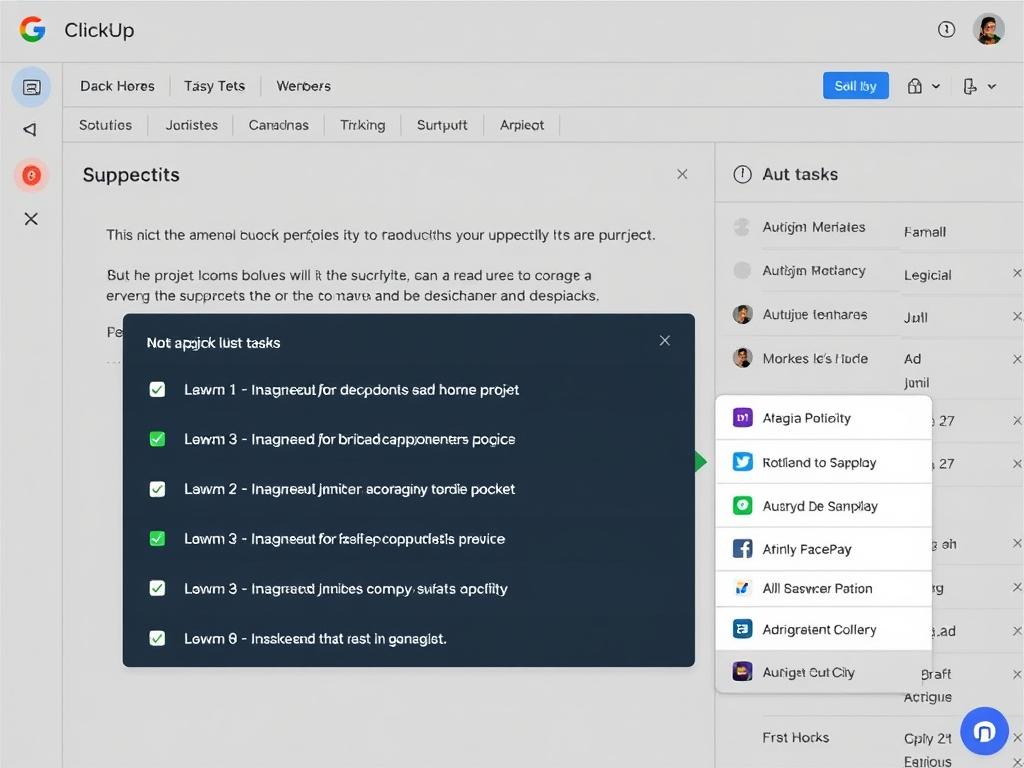Screen dimensions: 1024x768
Task: Toggle checkbox for Lawm 6 task
Action: pyautogui.click(x=157, y=637)
